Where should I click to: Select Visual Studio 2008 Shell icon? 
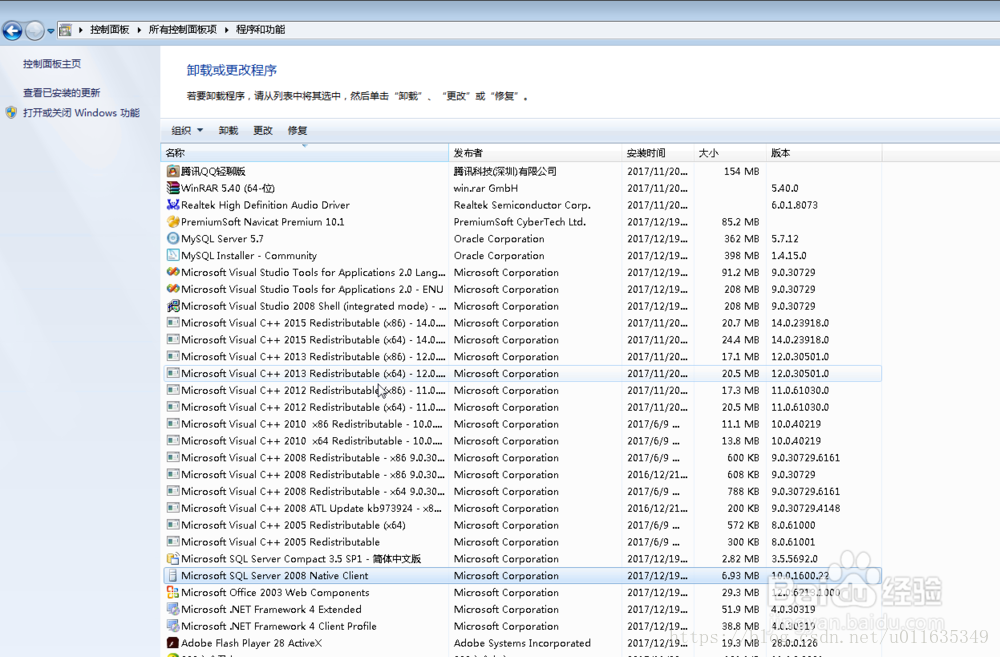173,306
